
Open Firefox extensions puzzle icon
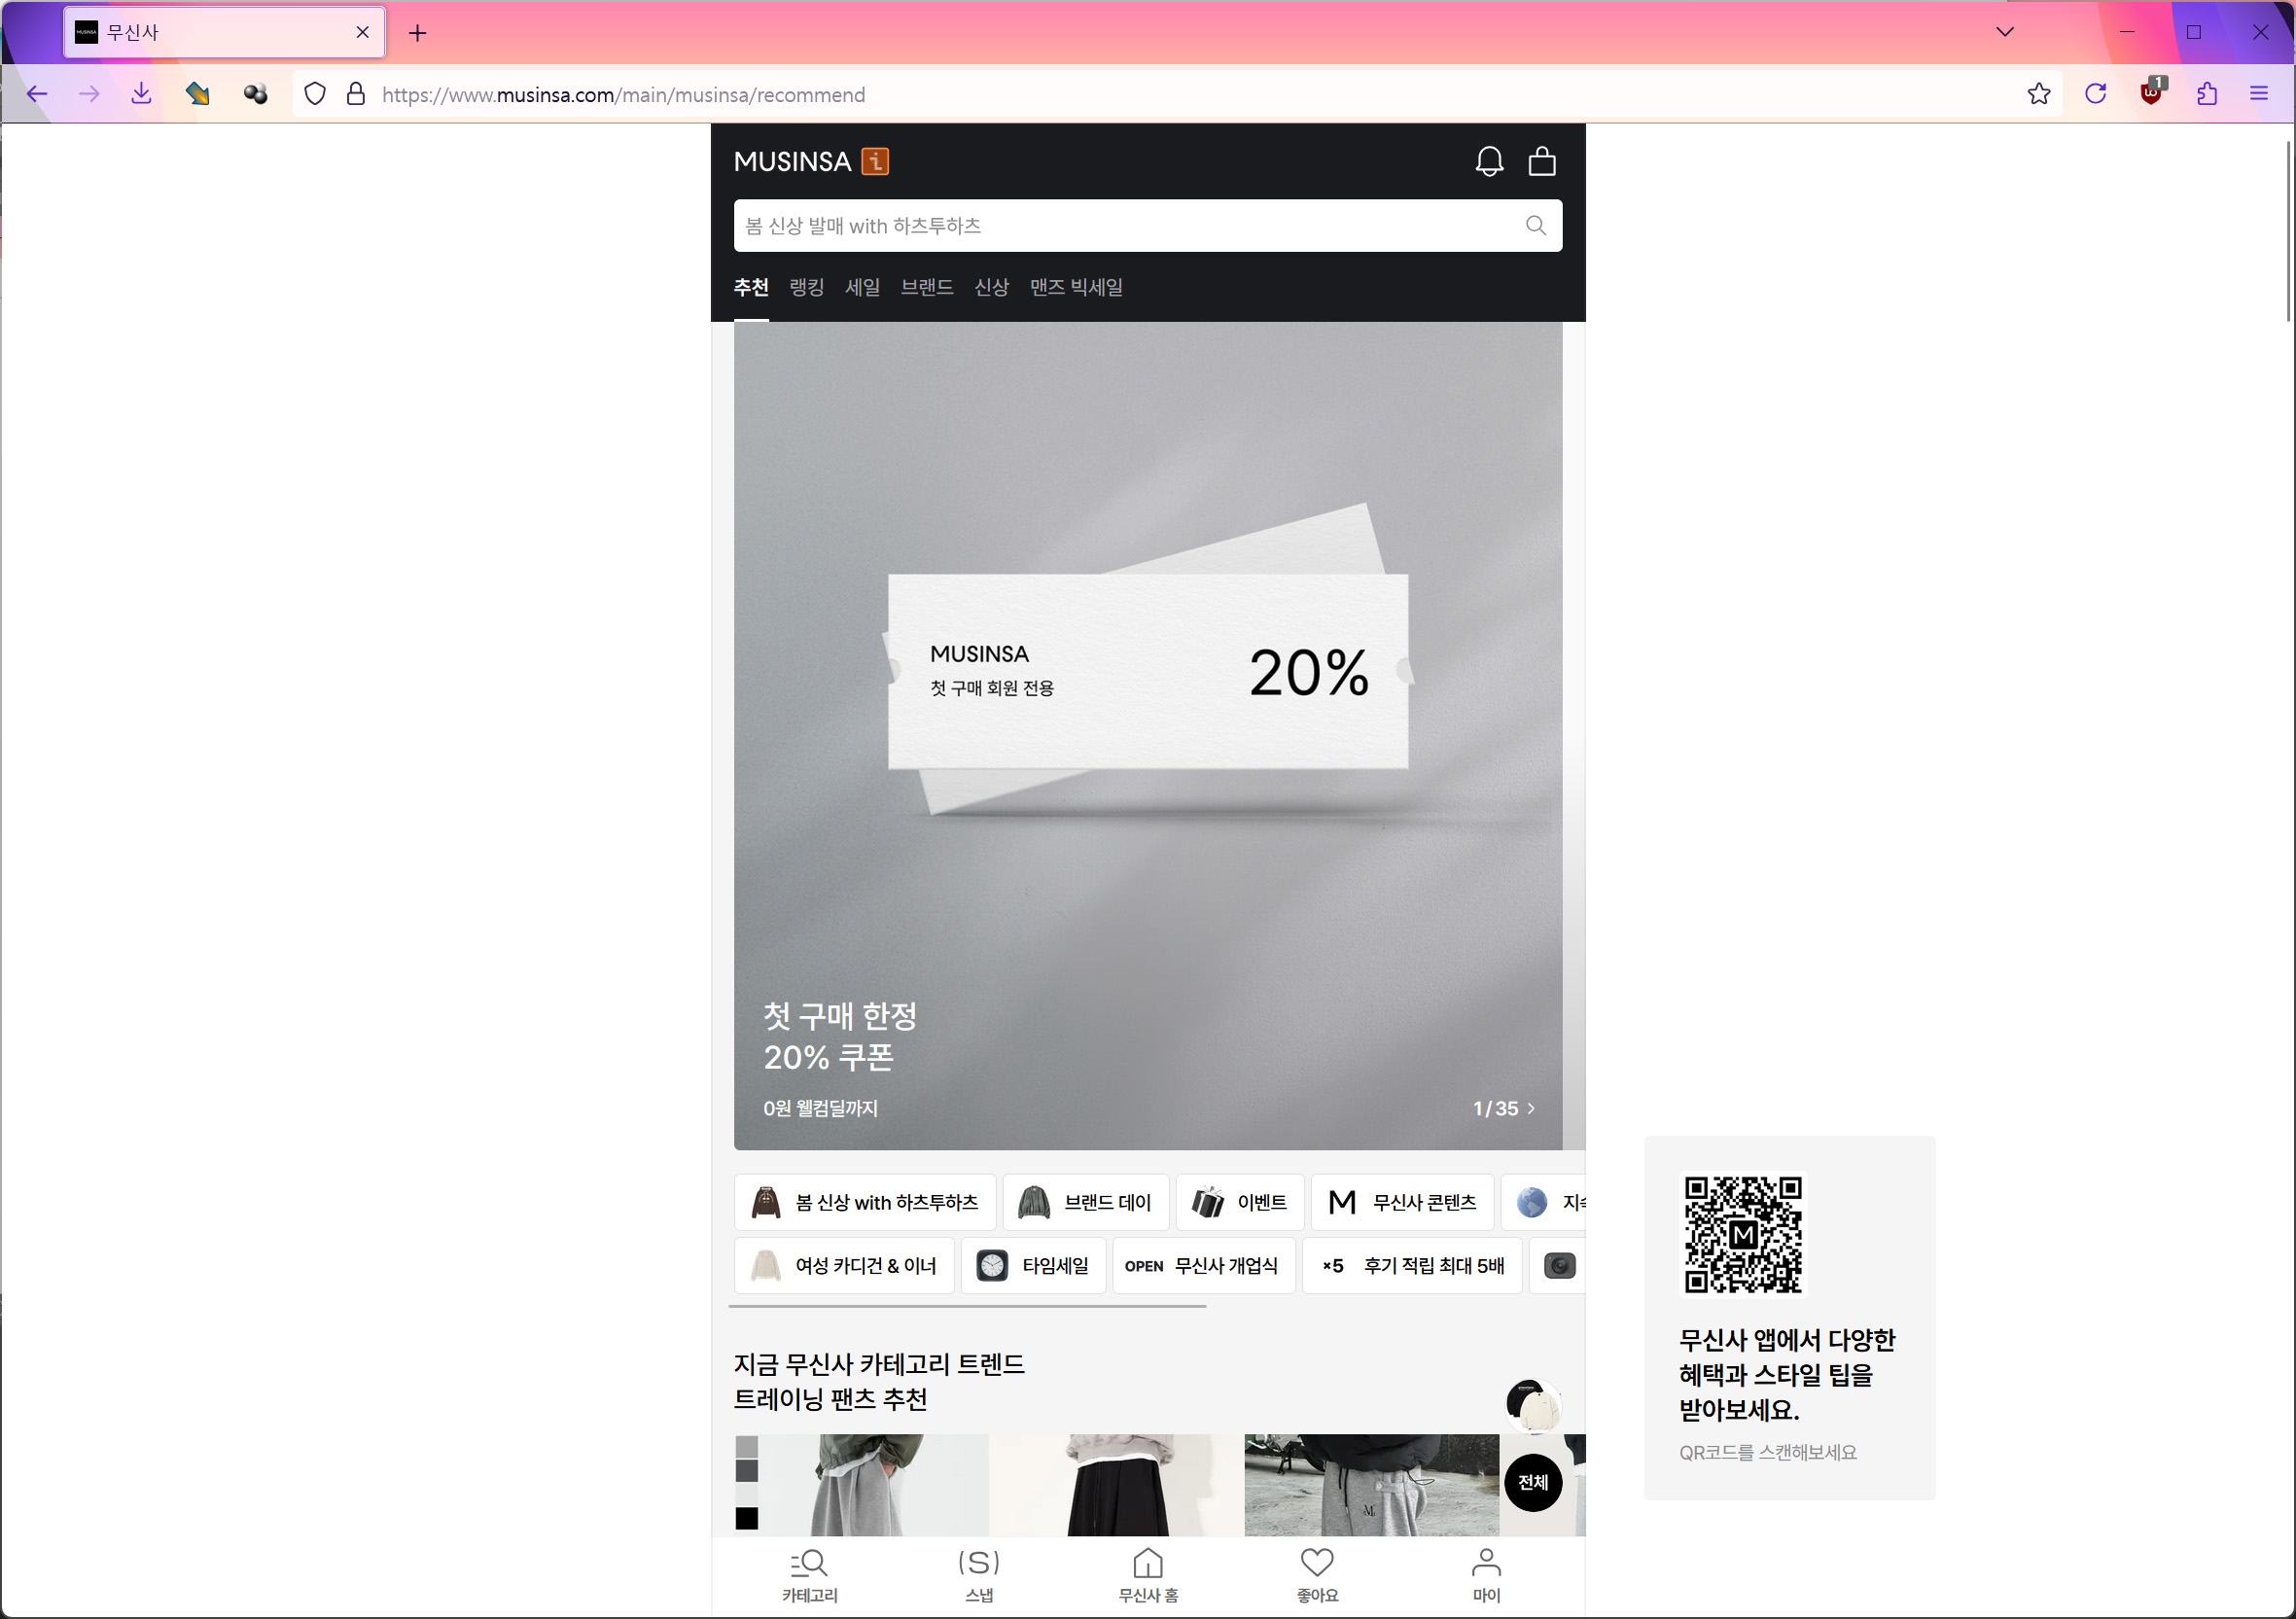click(x=2206, y=94)
